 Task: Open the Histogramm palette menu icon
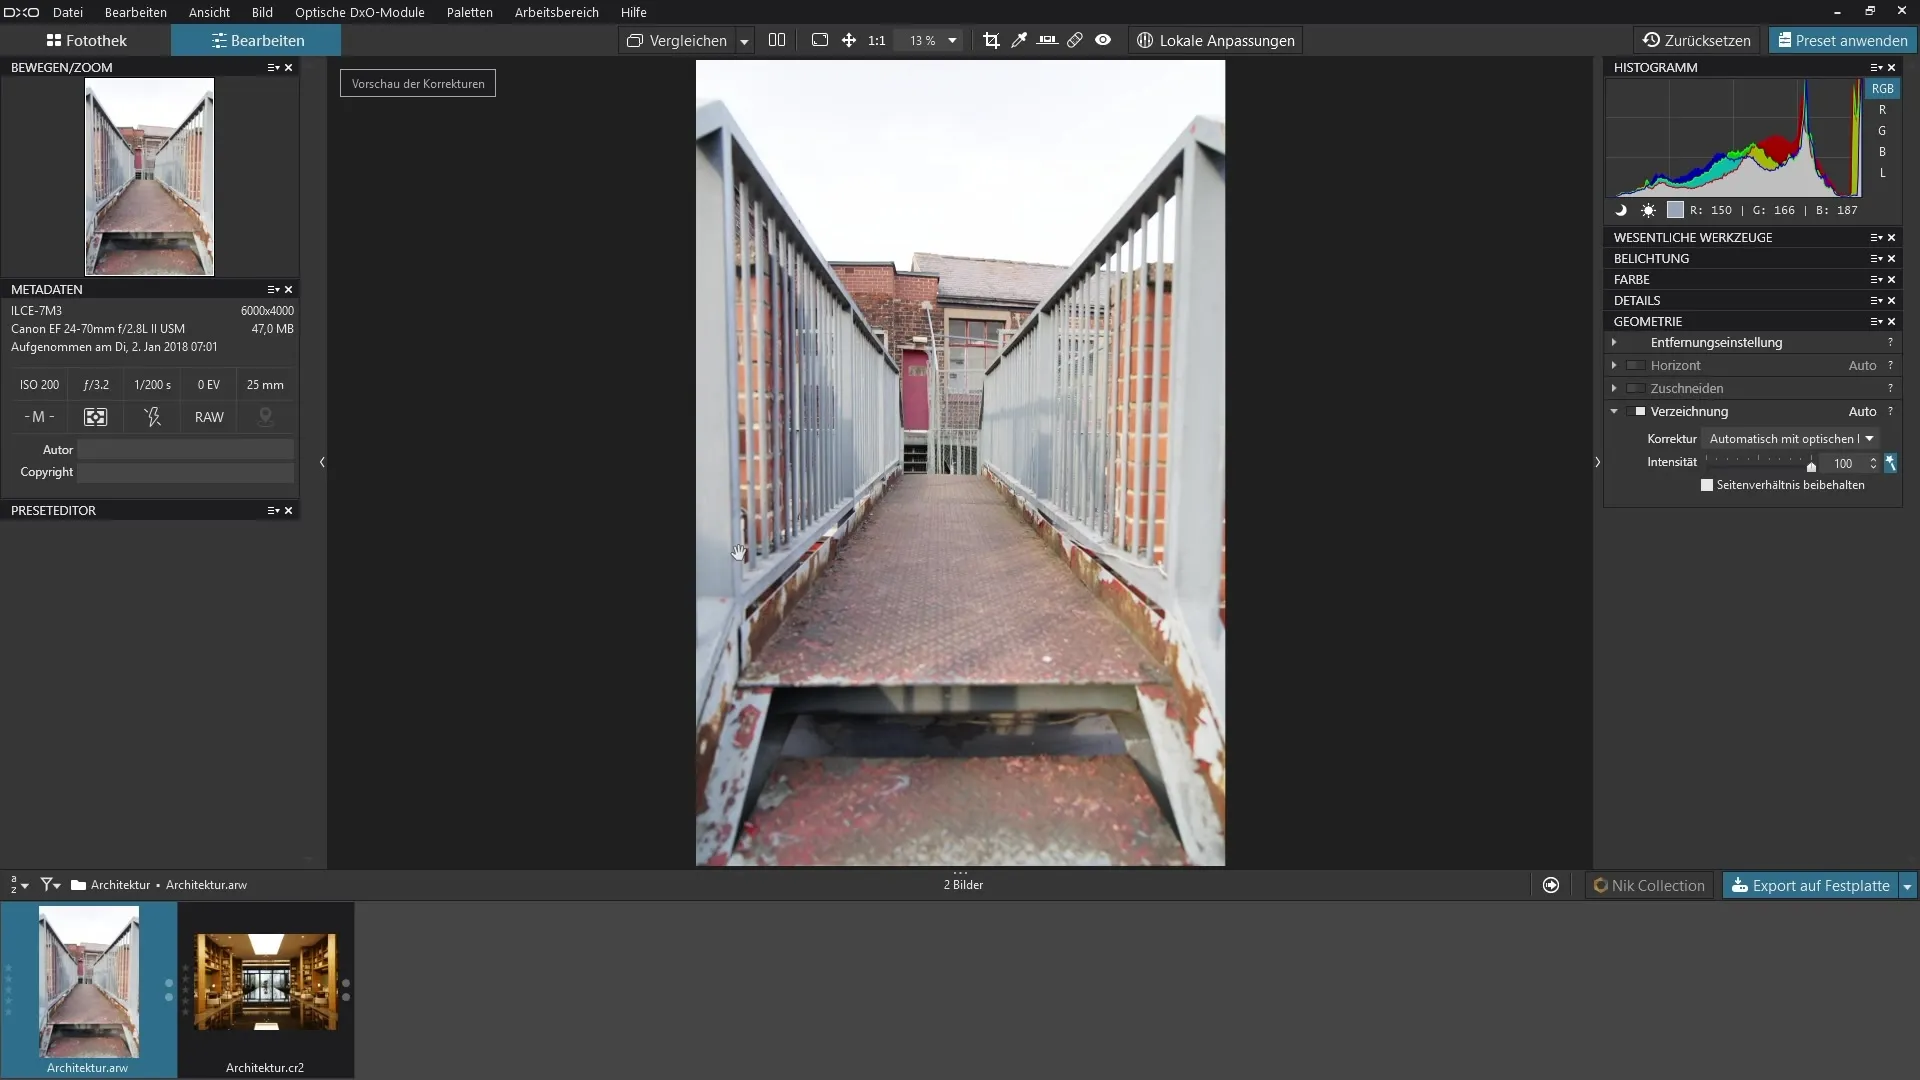coord(1876,68)
